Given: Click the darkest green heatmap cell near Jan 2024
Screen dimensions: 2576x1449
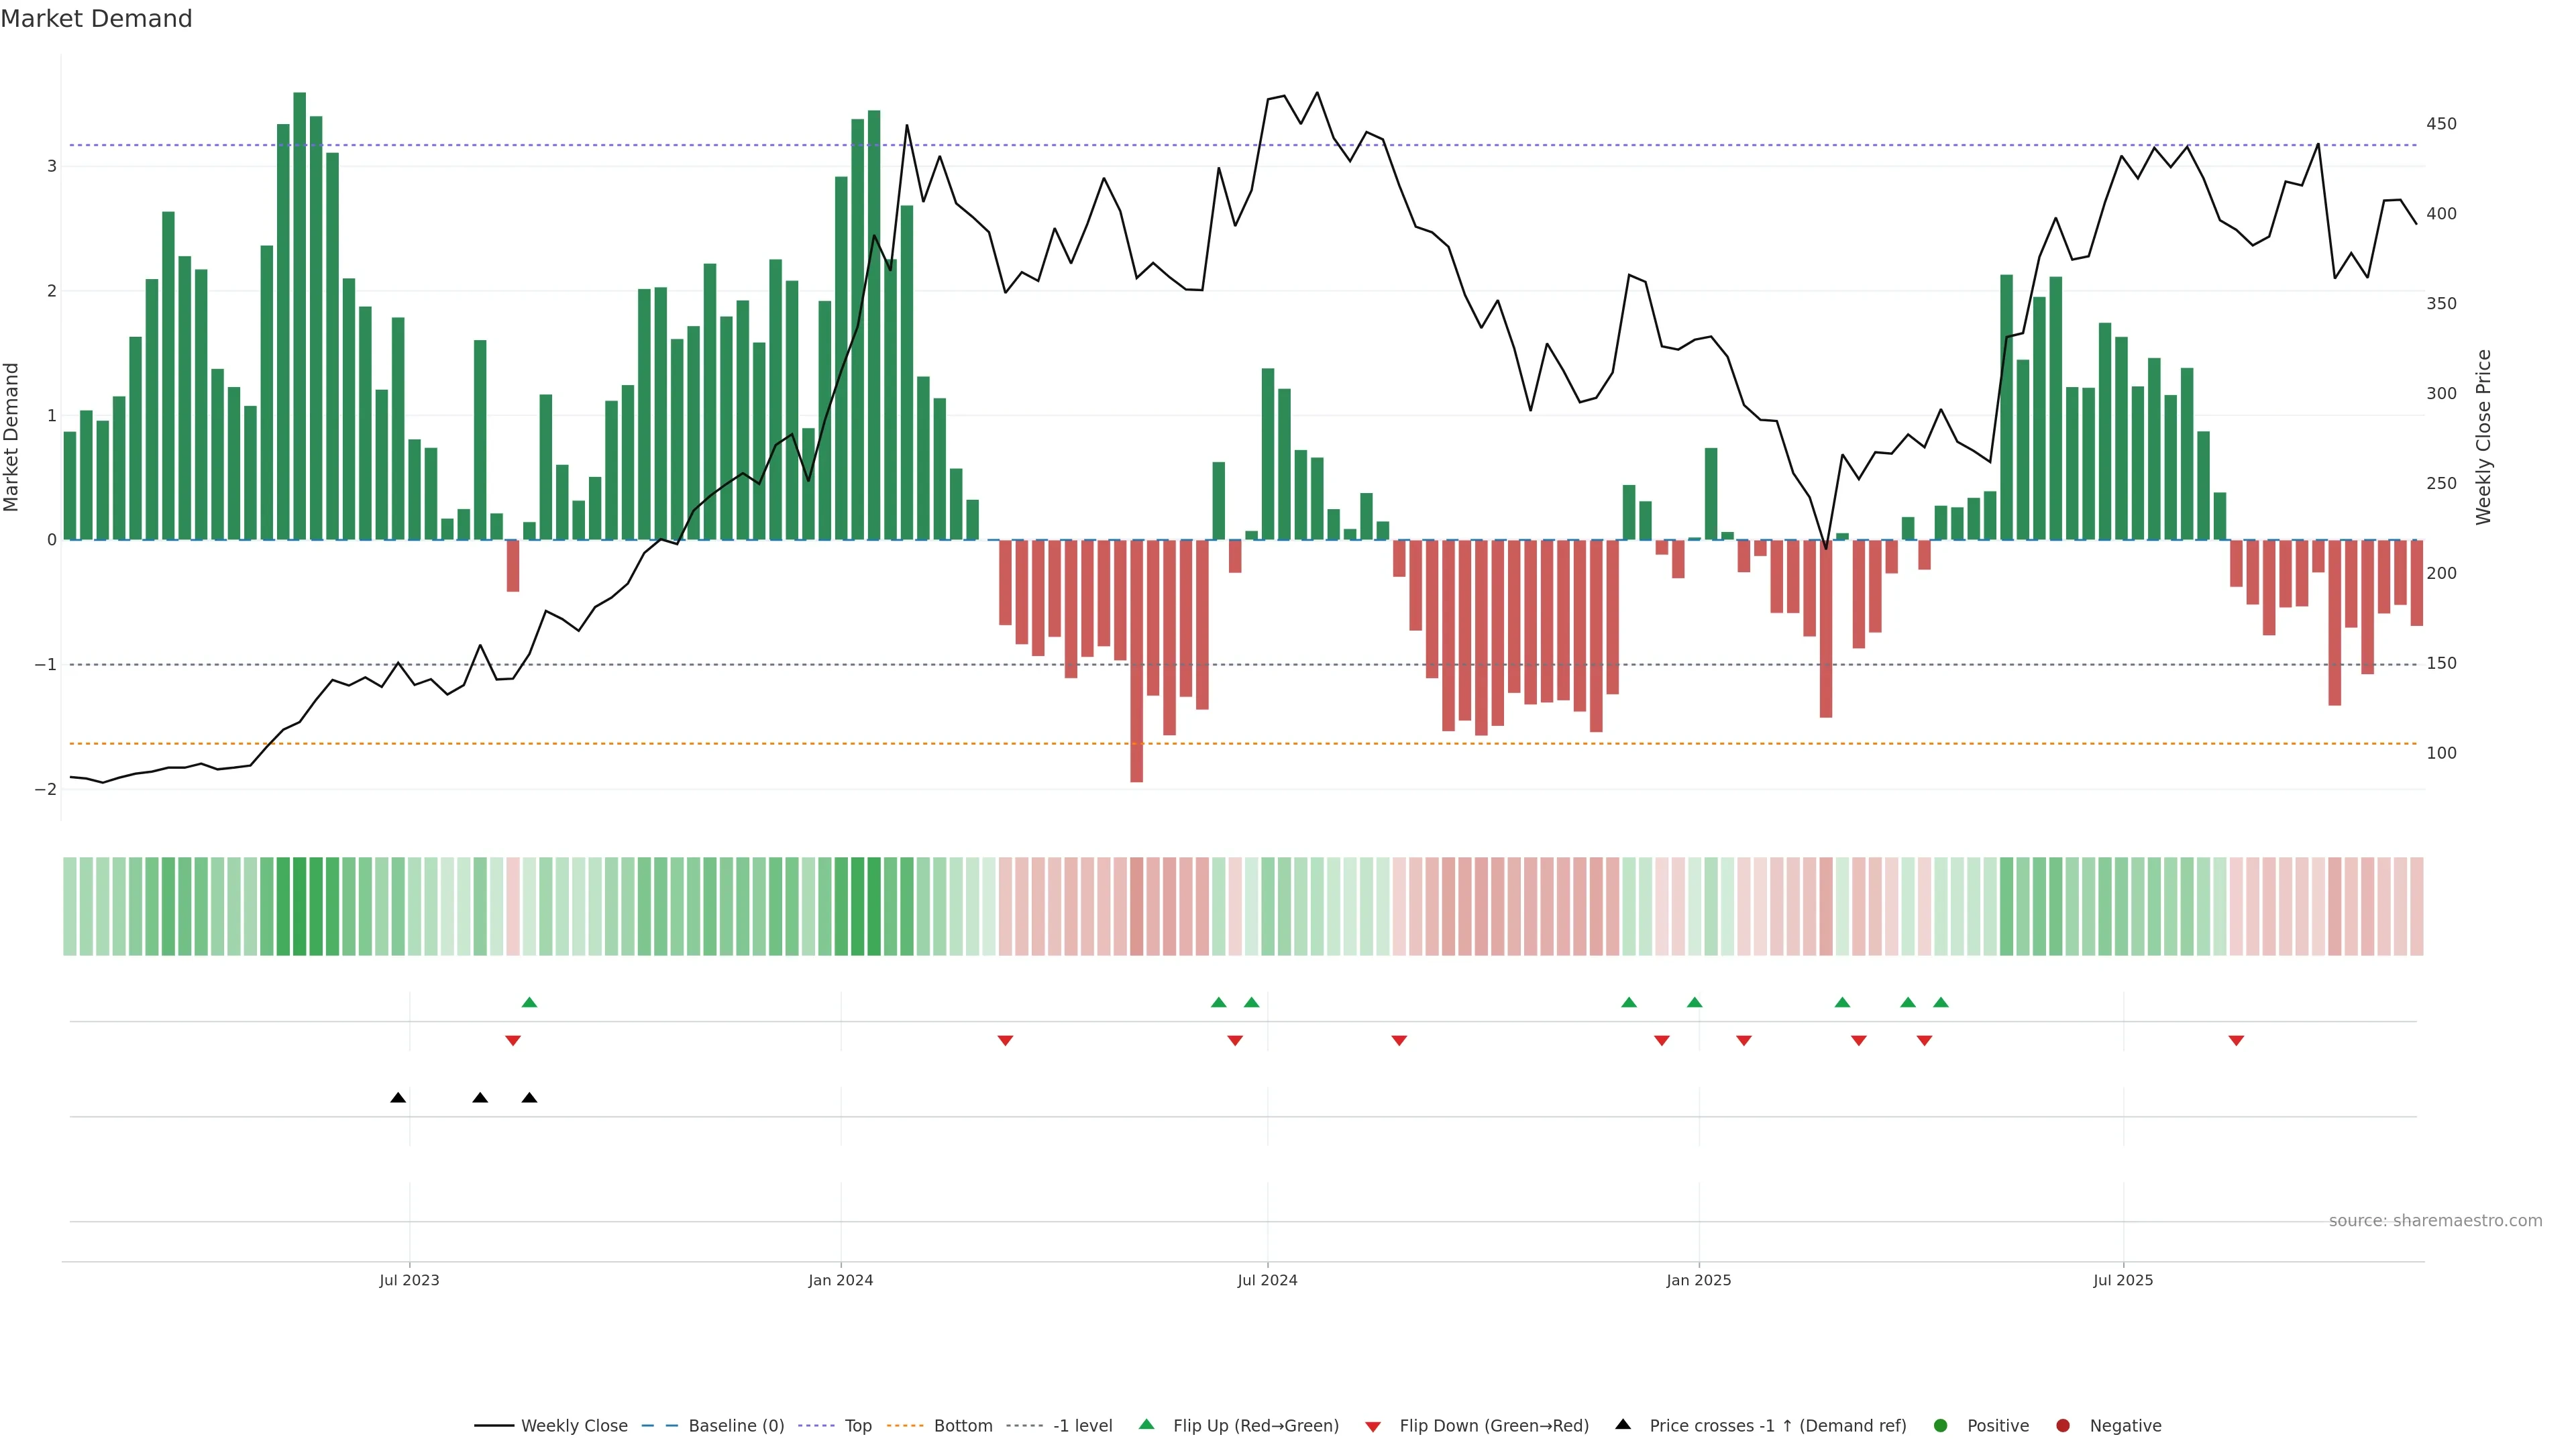Looking at the screenshot, I should coord(873,906).
